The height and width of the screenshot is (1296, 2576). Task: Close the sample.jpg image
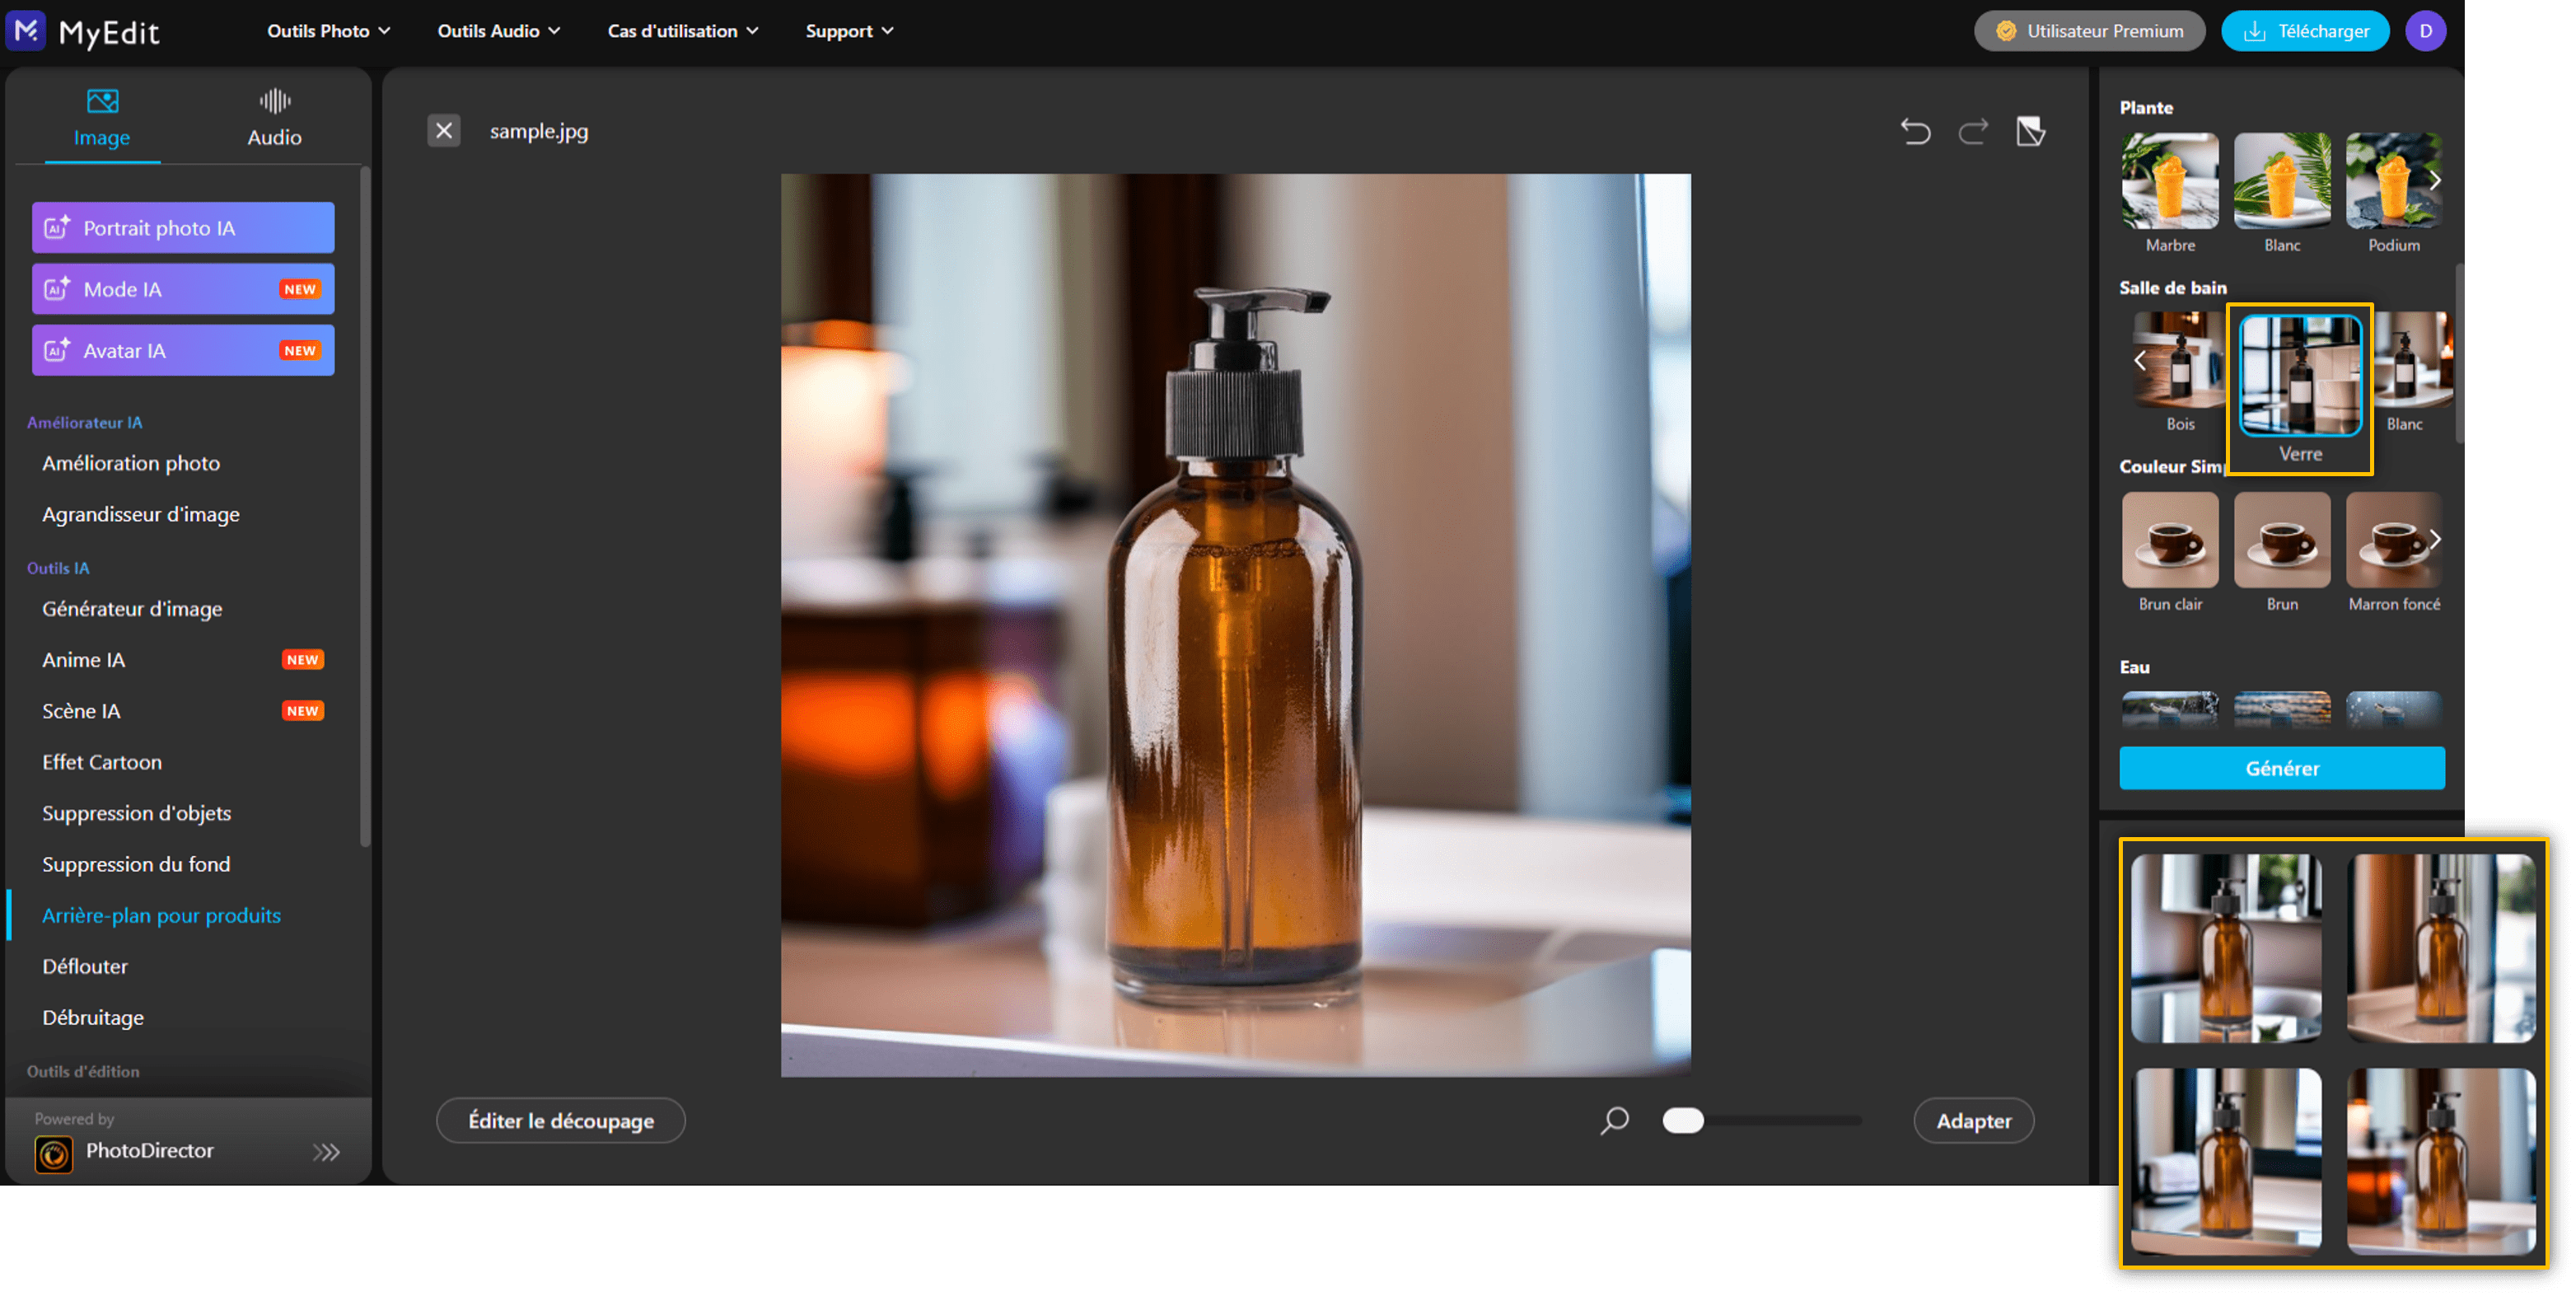(x=443, y=130)
